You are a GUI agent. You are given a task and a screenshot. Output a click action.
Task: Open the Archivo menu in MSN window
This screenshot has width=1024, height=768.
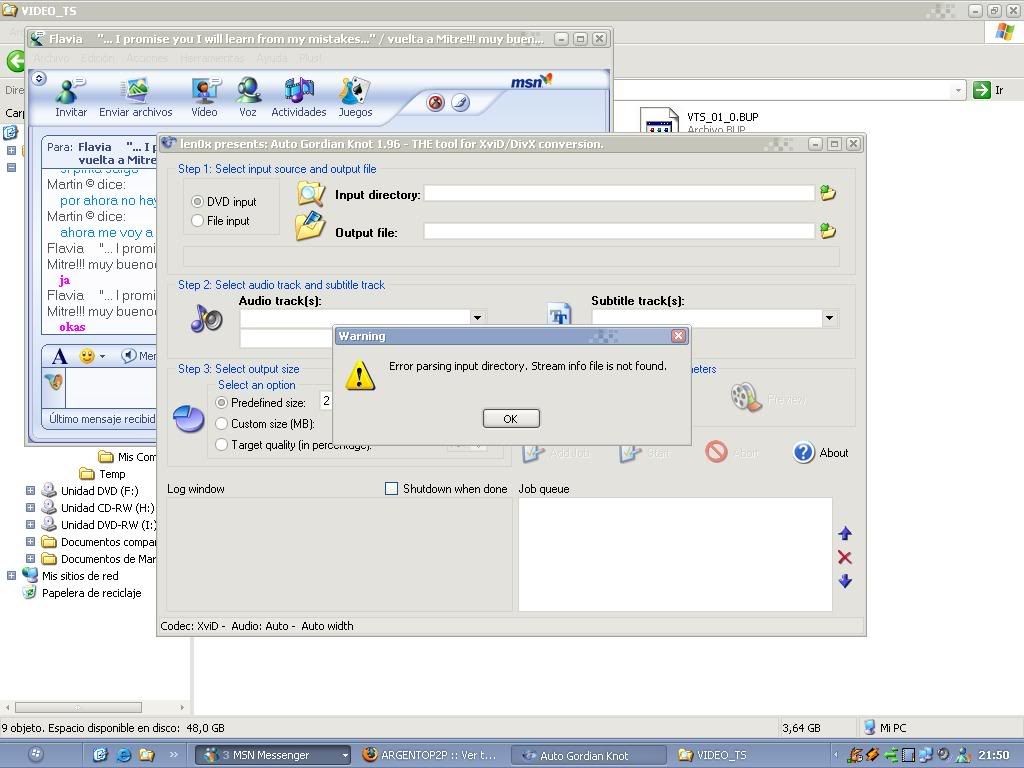pos(51,58)
